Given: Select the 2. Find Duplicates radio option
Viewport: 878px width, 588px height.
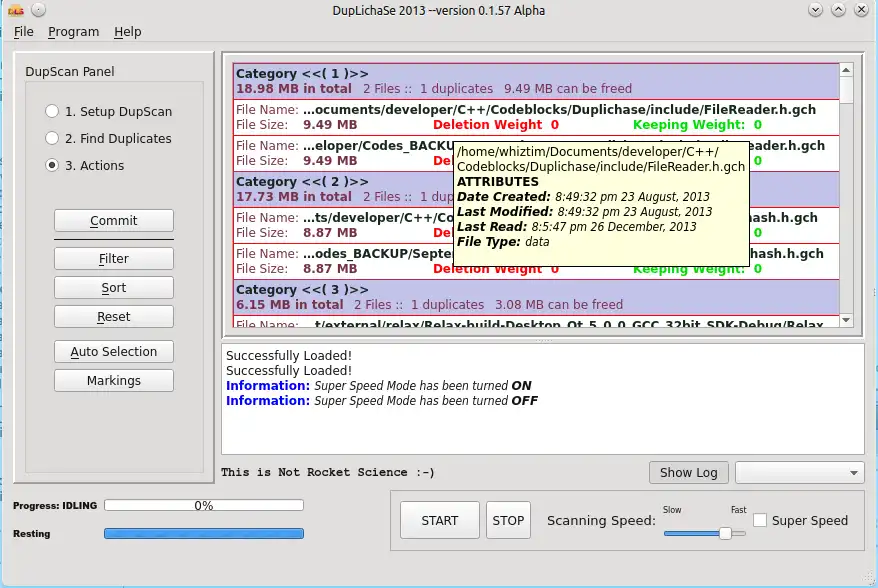Looking at the screenshot, I should (109, 138).
